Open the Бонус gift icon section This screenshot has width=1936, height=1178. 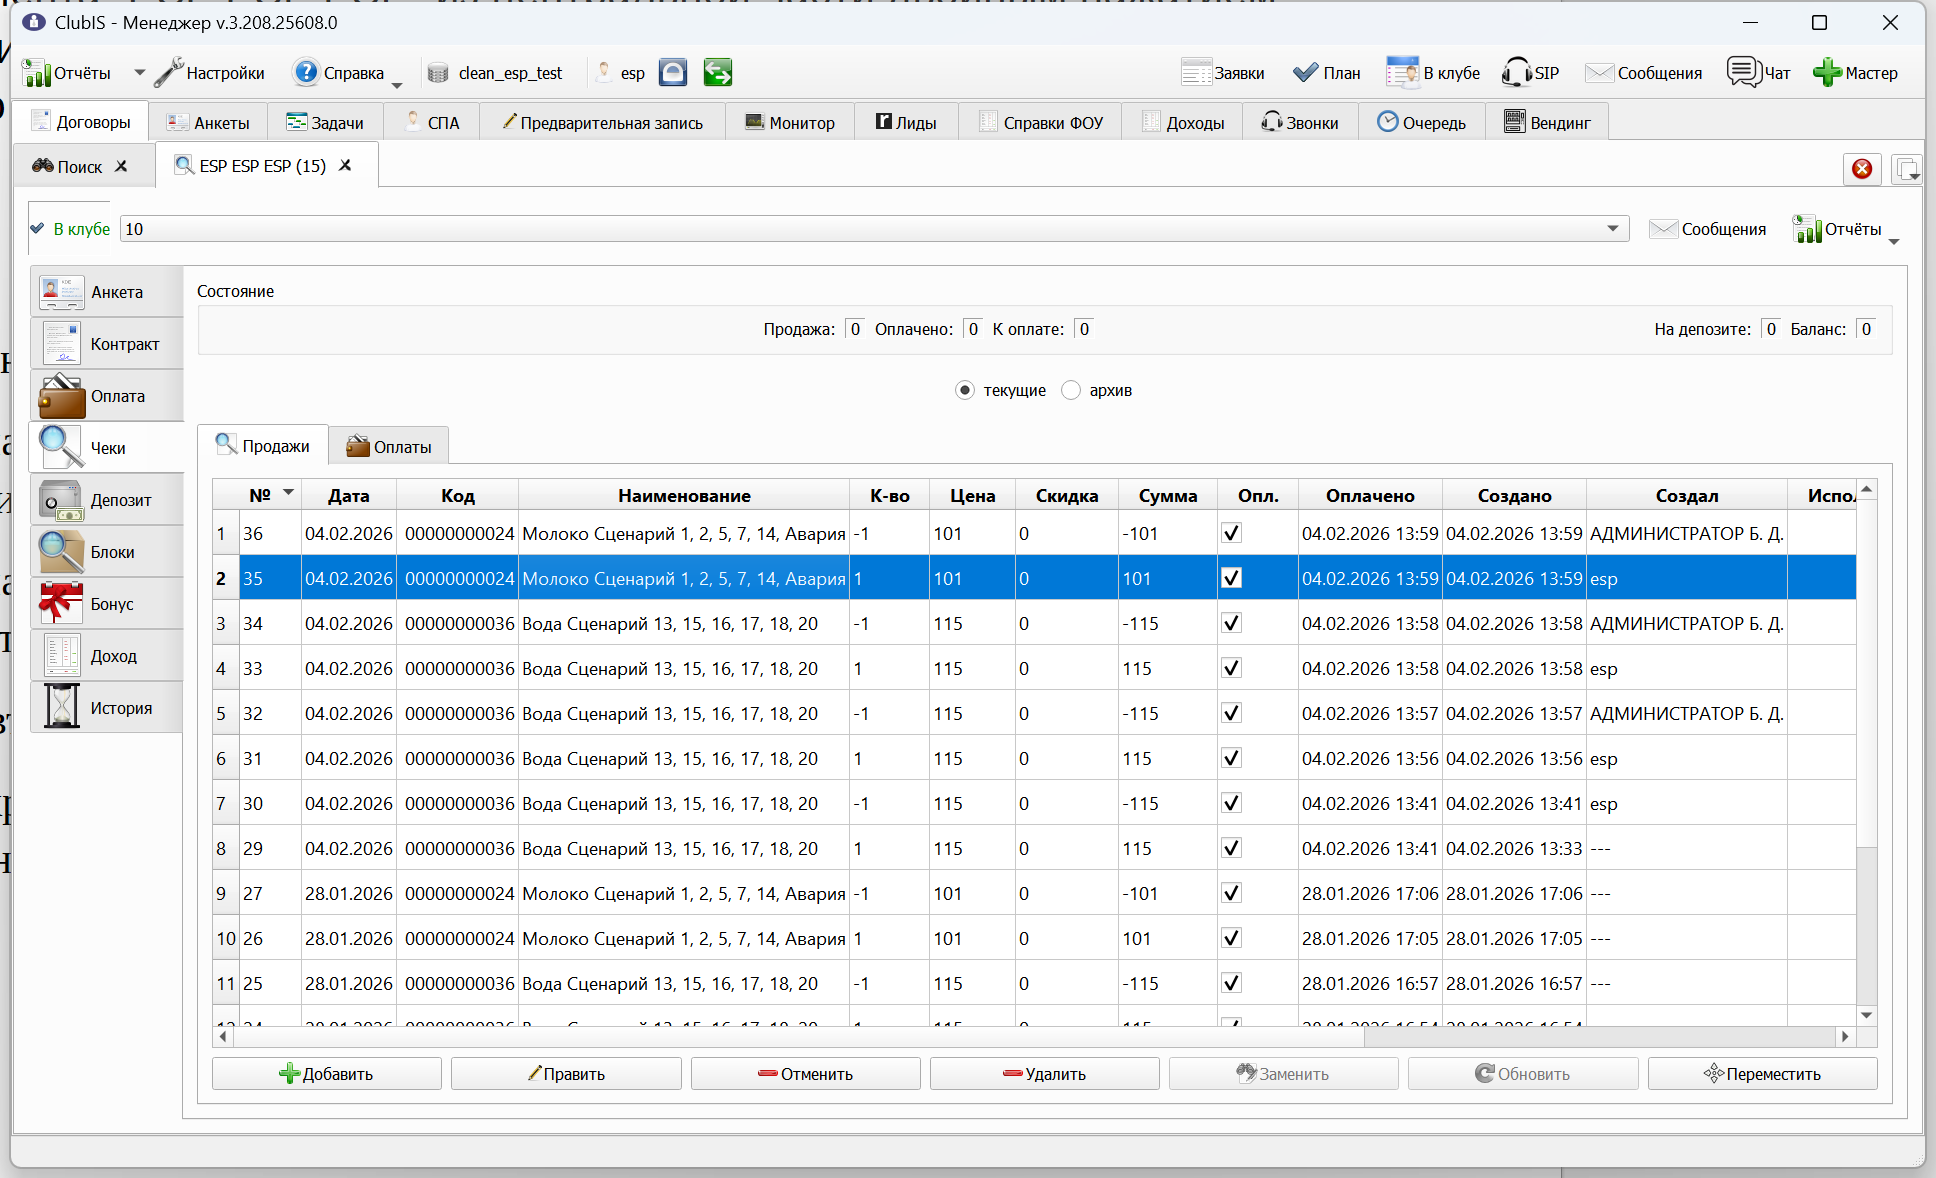61,604
